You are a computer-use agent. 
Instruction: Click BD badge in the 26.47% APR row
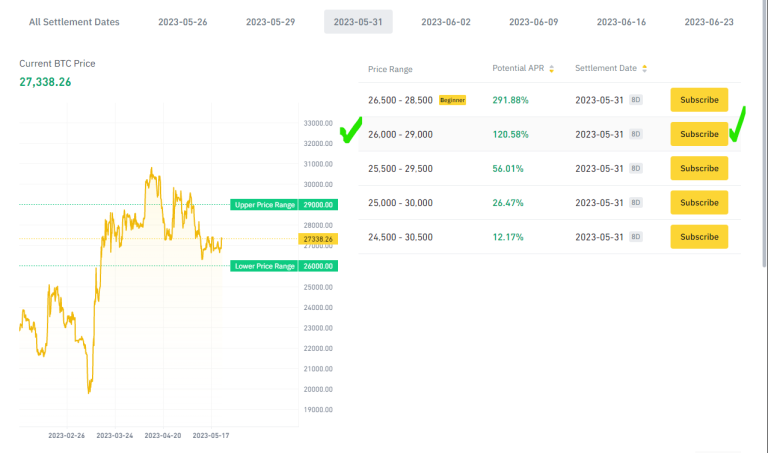635,203
